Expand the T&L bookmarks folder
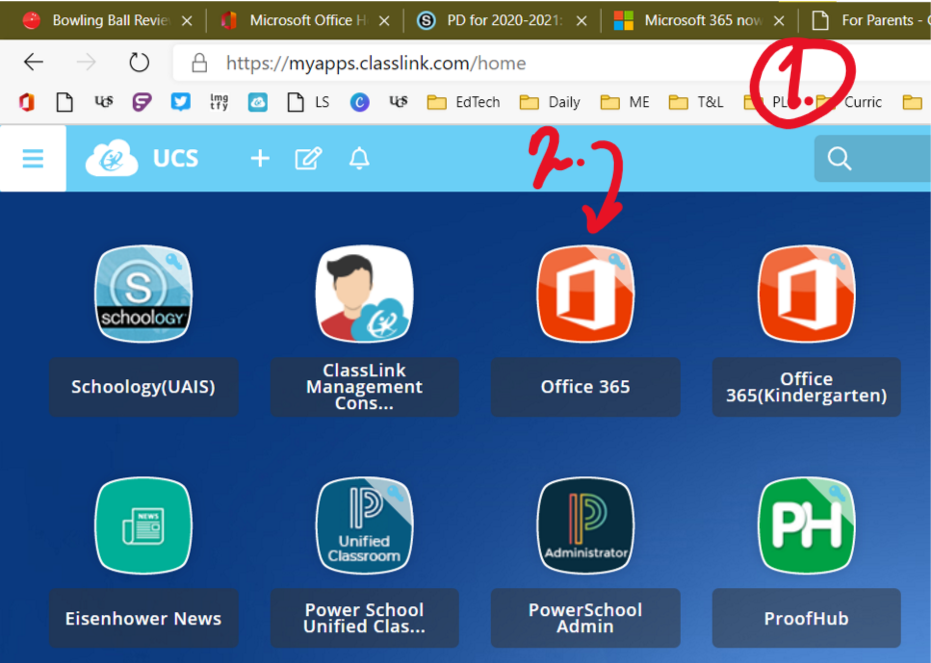931x663 pixels. click(x=696, y=102)
